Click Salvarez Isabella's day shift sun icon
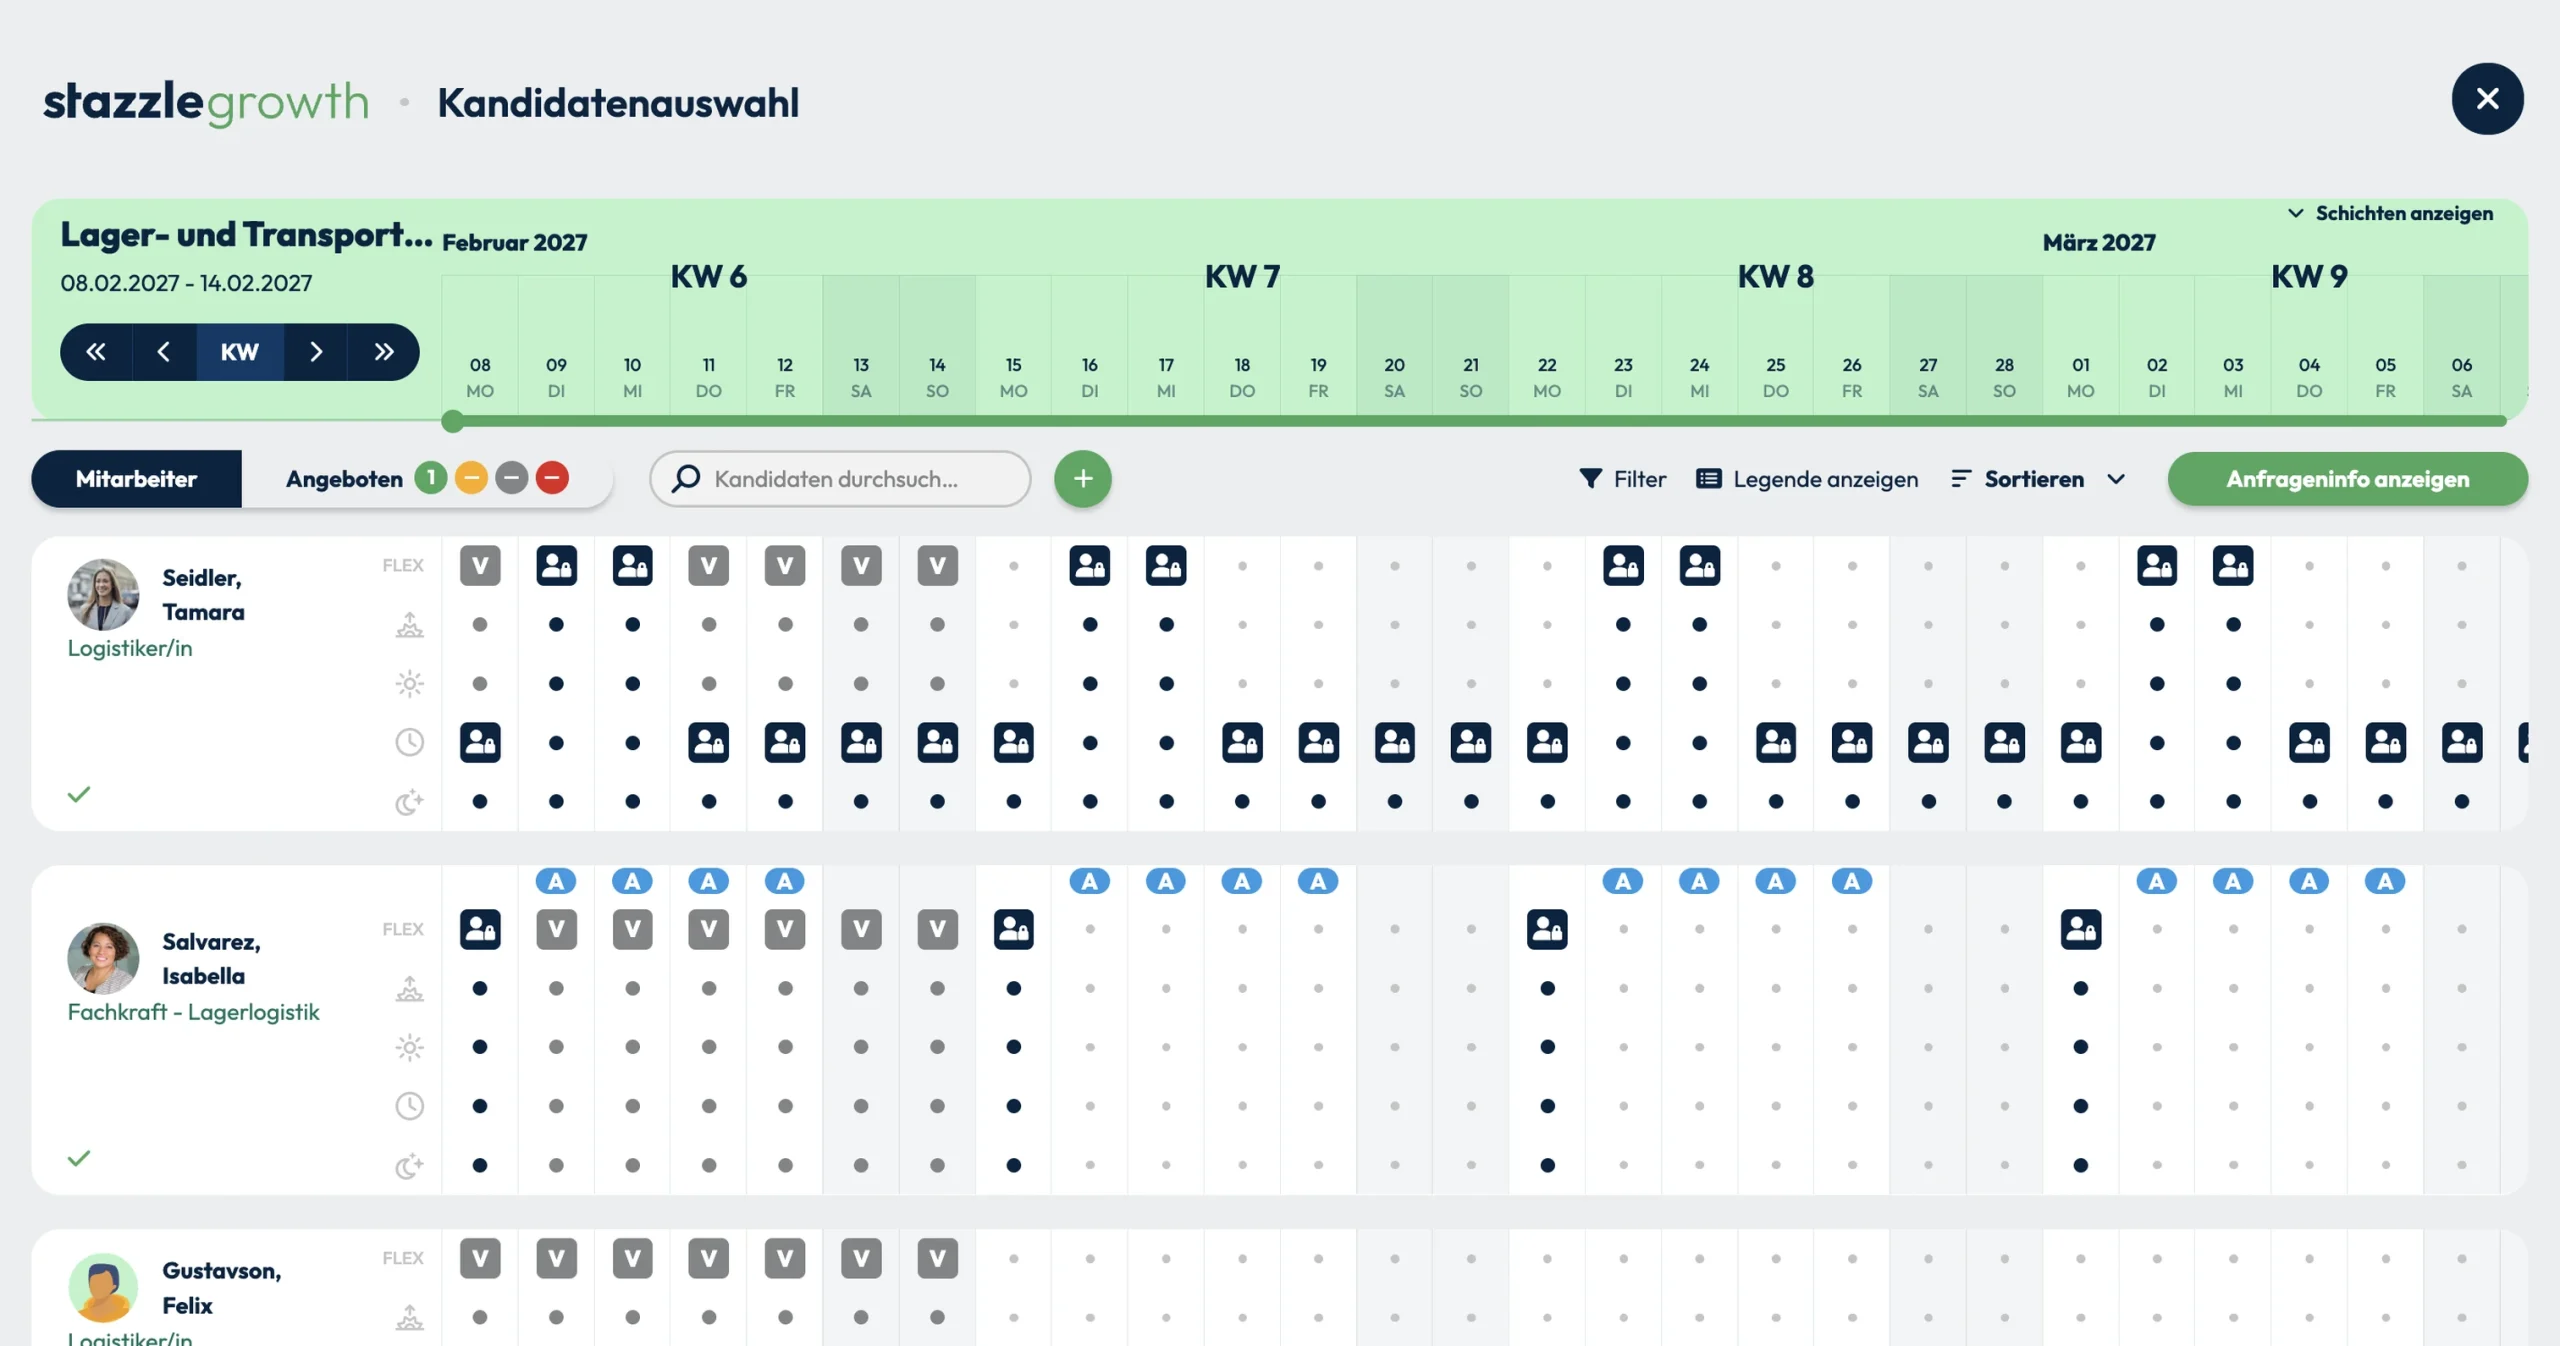Screen dimensions: 2560x1346 click(409, 1047)
